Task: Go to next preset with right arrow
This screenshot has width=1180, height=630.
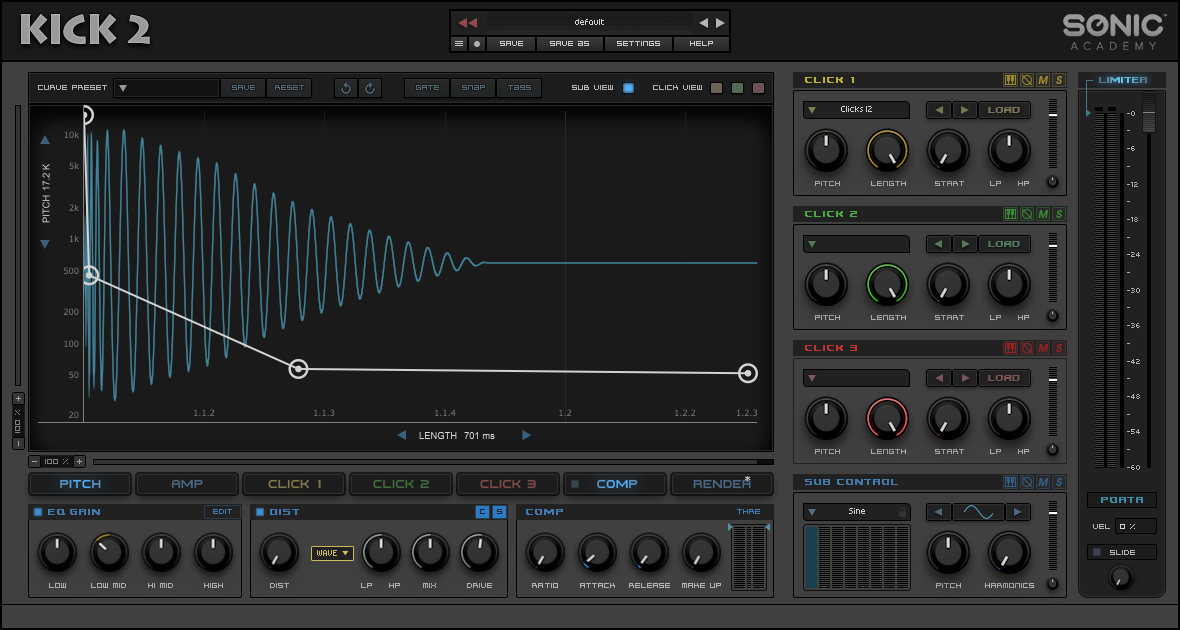Action: point(720,23)
